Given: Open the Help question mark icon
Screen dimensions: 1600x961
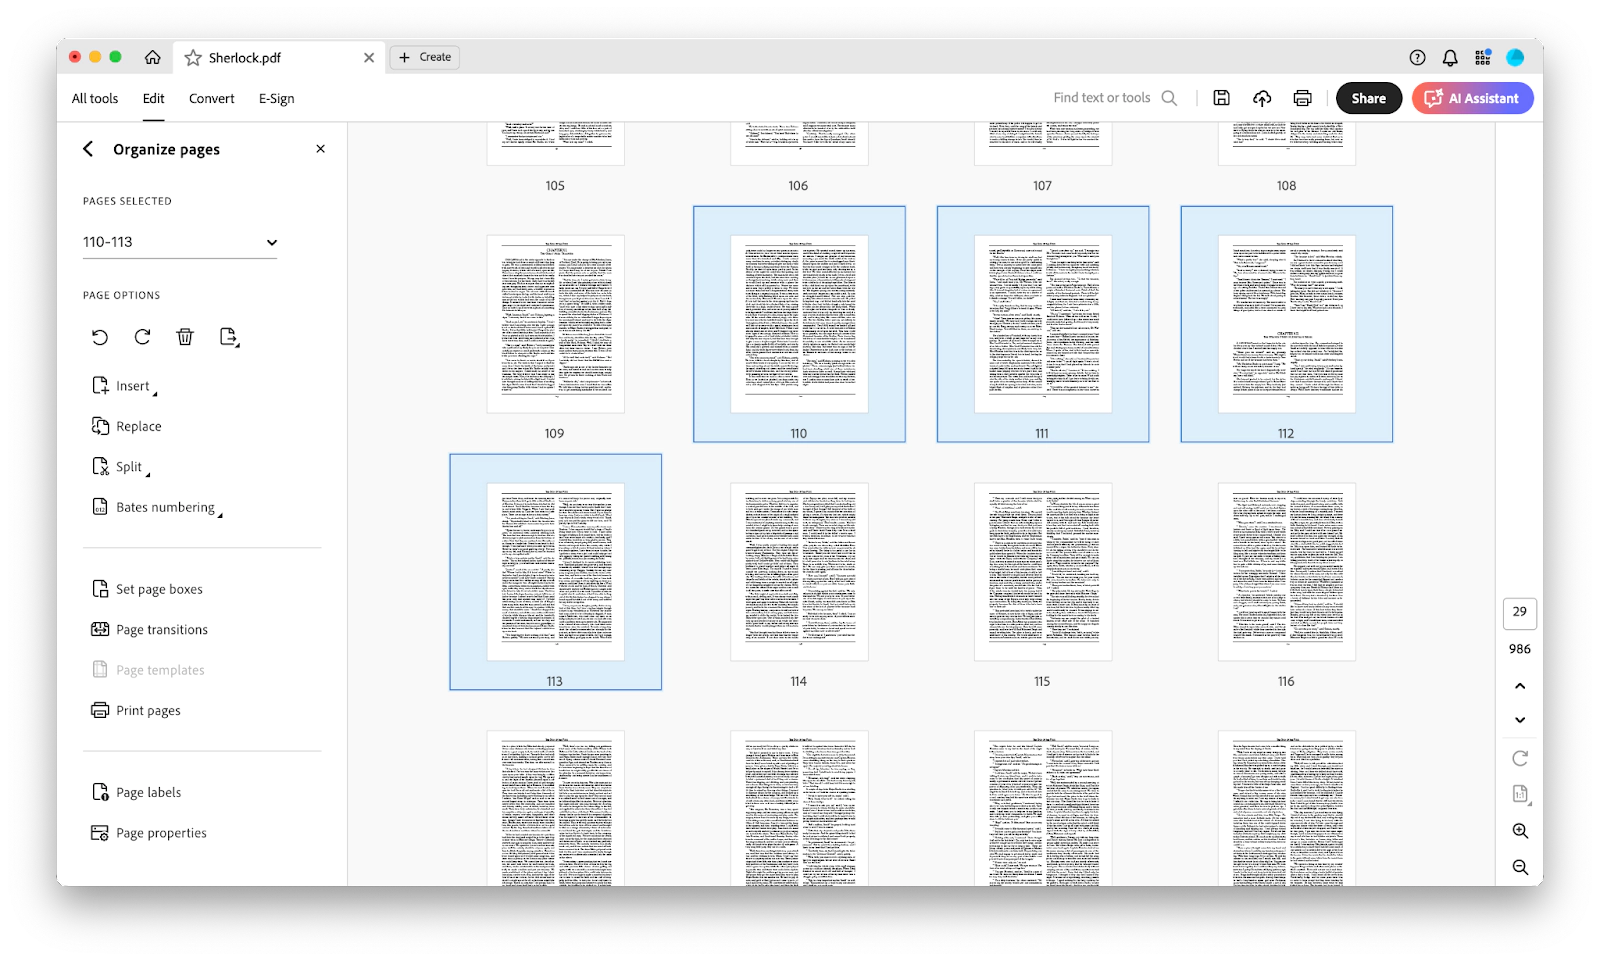Looking at the screenshot, I should [x=1417, y=58].
